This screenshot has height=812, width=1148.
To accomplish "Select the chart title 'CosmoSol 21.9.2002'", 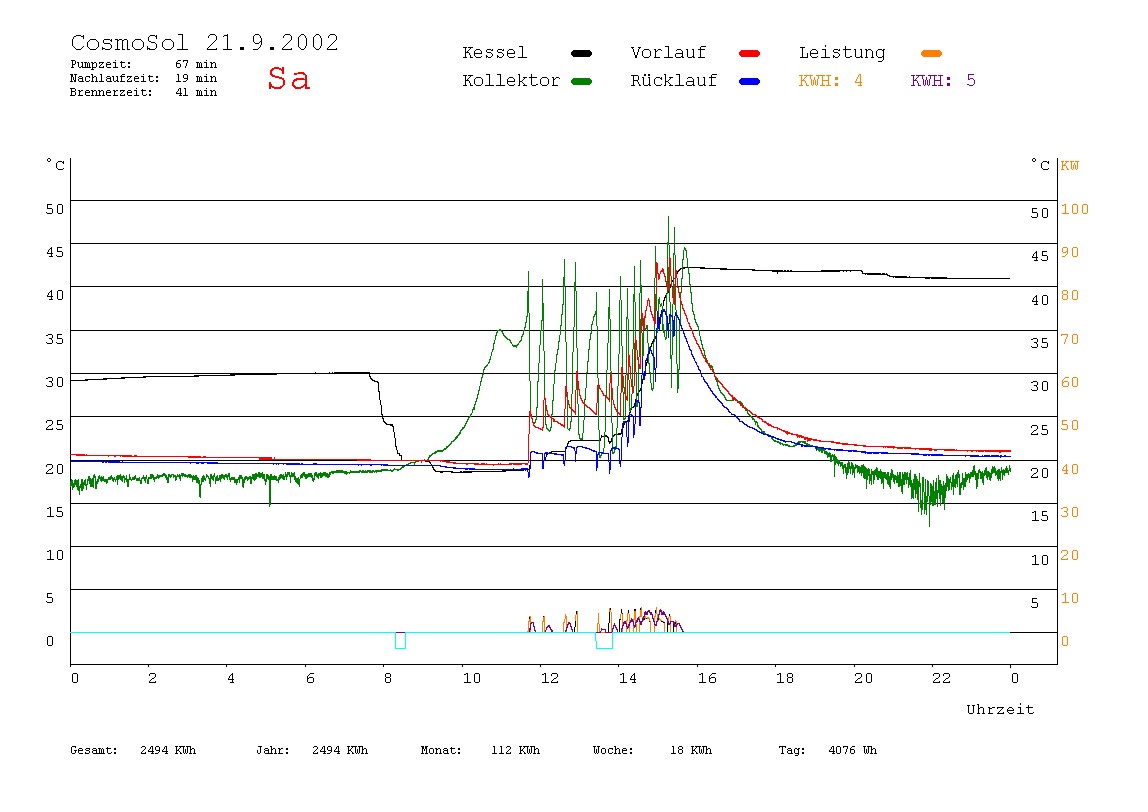I will (x=204, y=42).
